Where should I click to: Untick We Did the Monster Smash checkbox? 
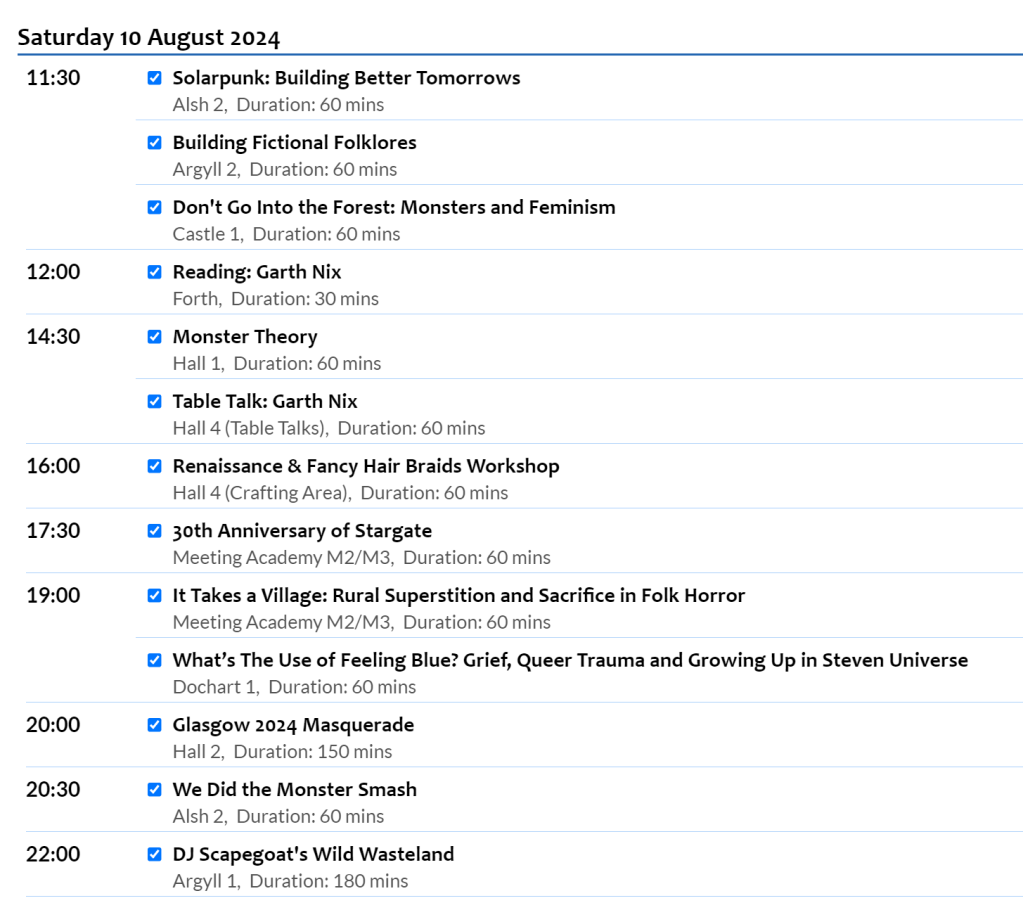[x=154, y=790]
